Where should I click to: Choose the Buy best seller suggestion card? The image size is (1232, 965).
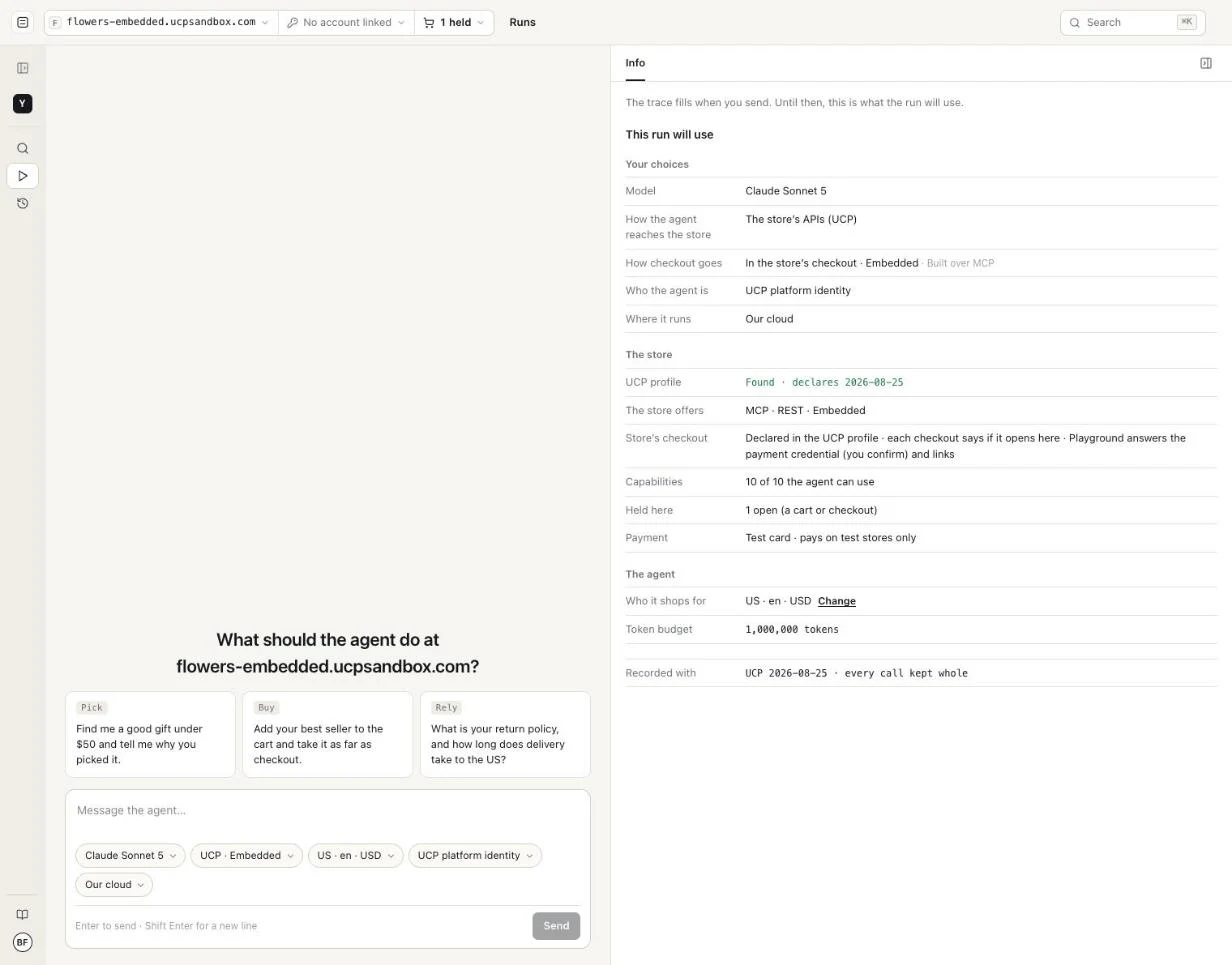(x=327, y=735)
